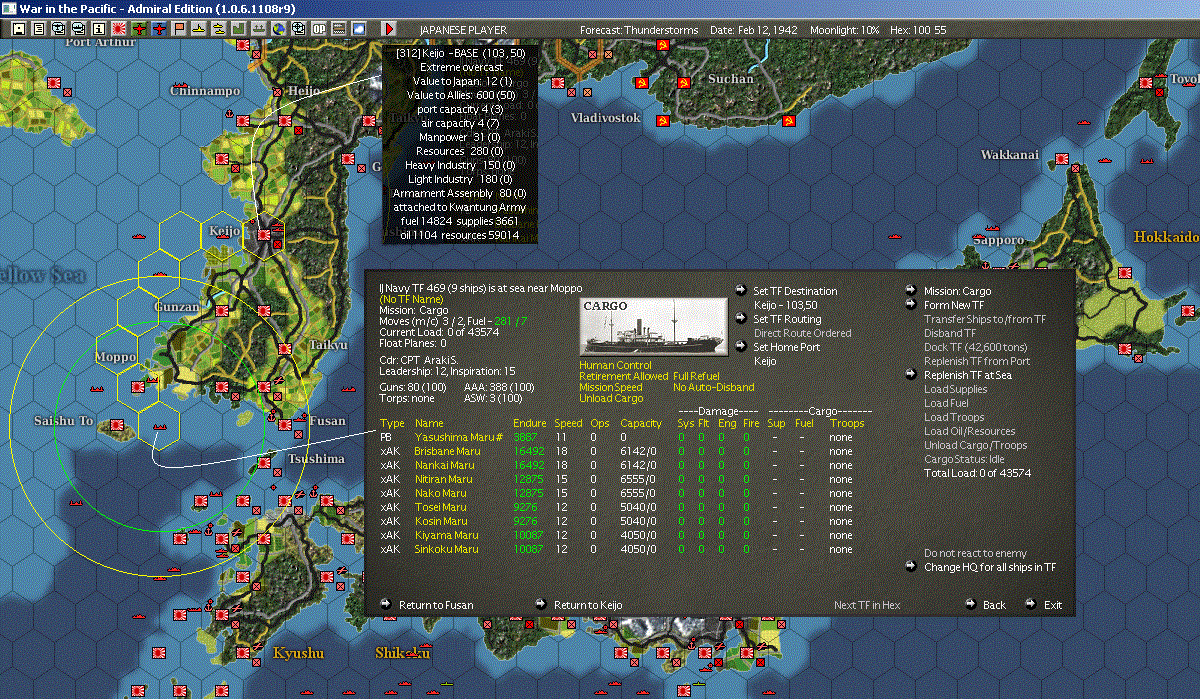Click the orange flag toolbar icon

(180, 29)
